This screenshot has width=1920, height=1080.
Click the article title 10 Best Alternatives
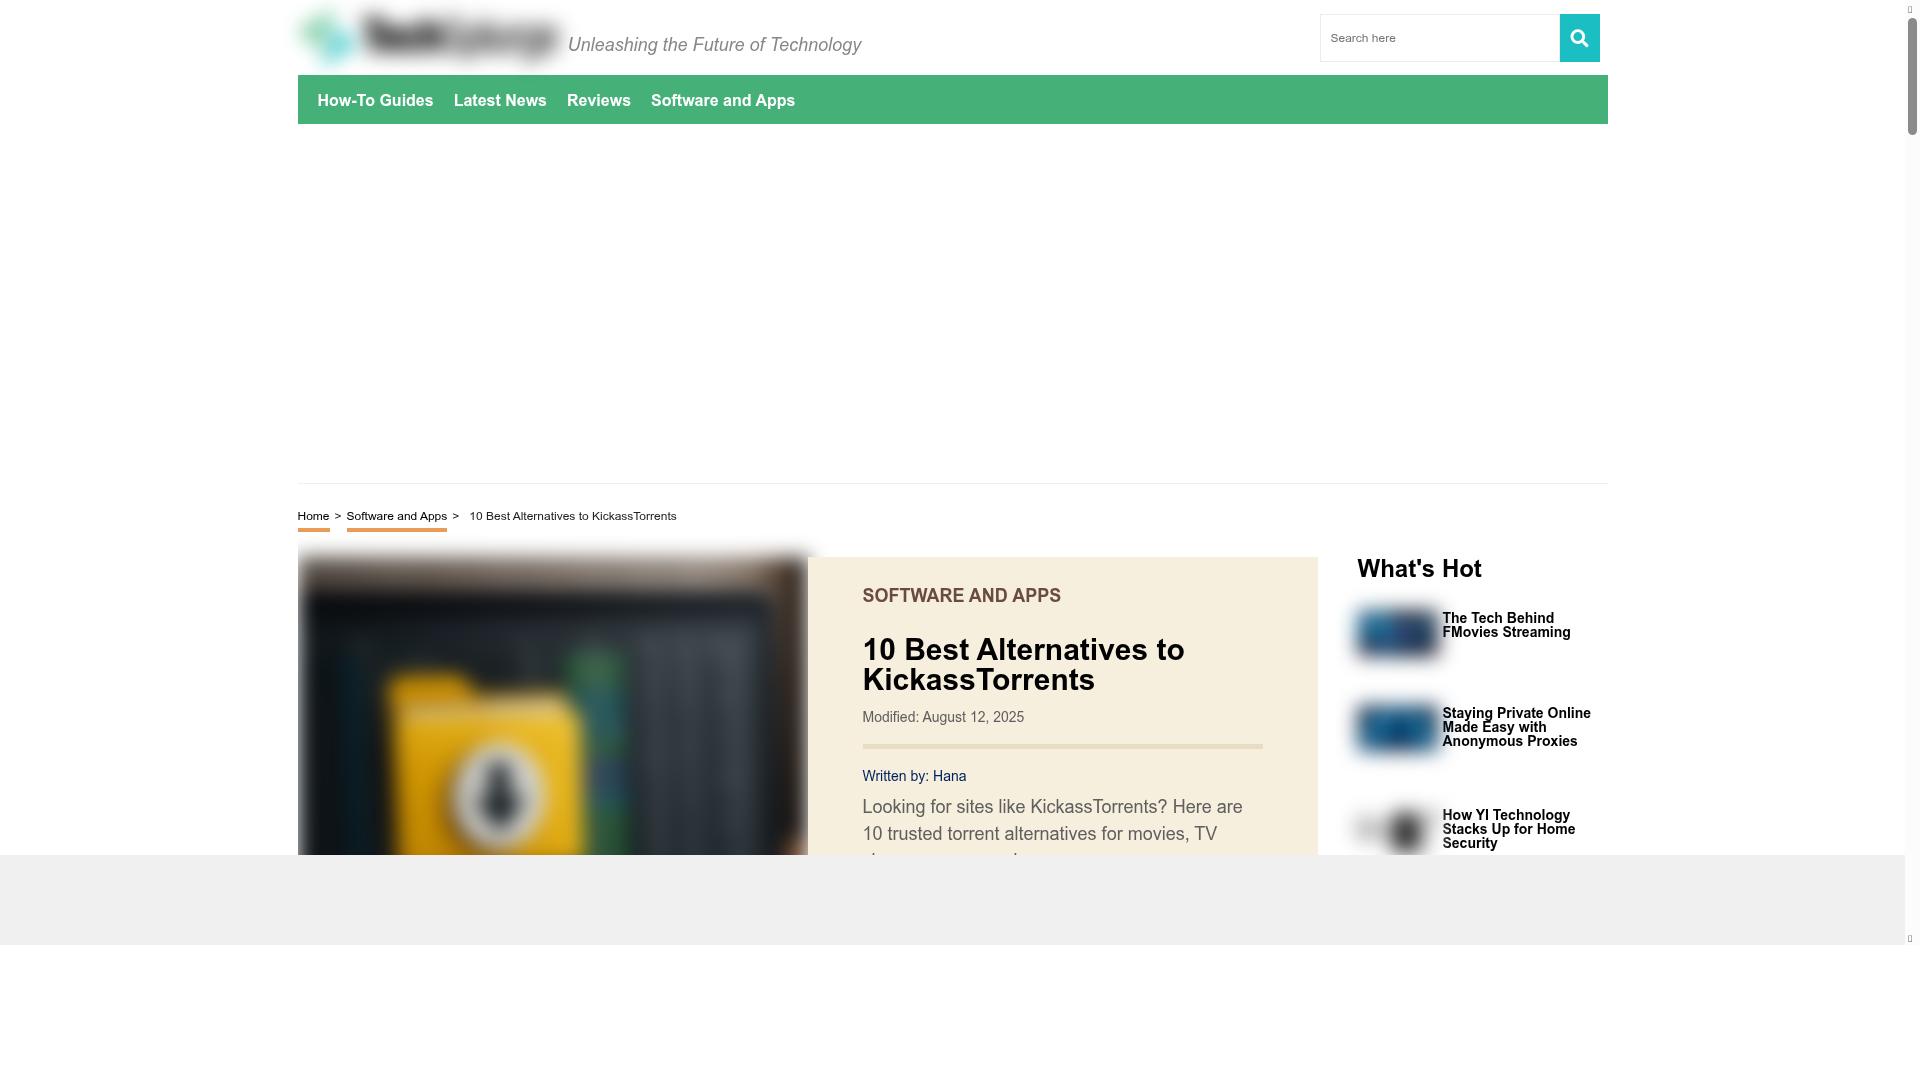coord(1022,664)
